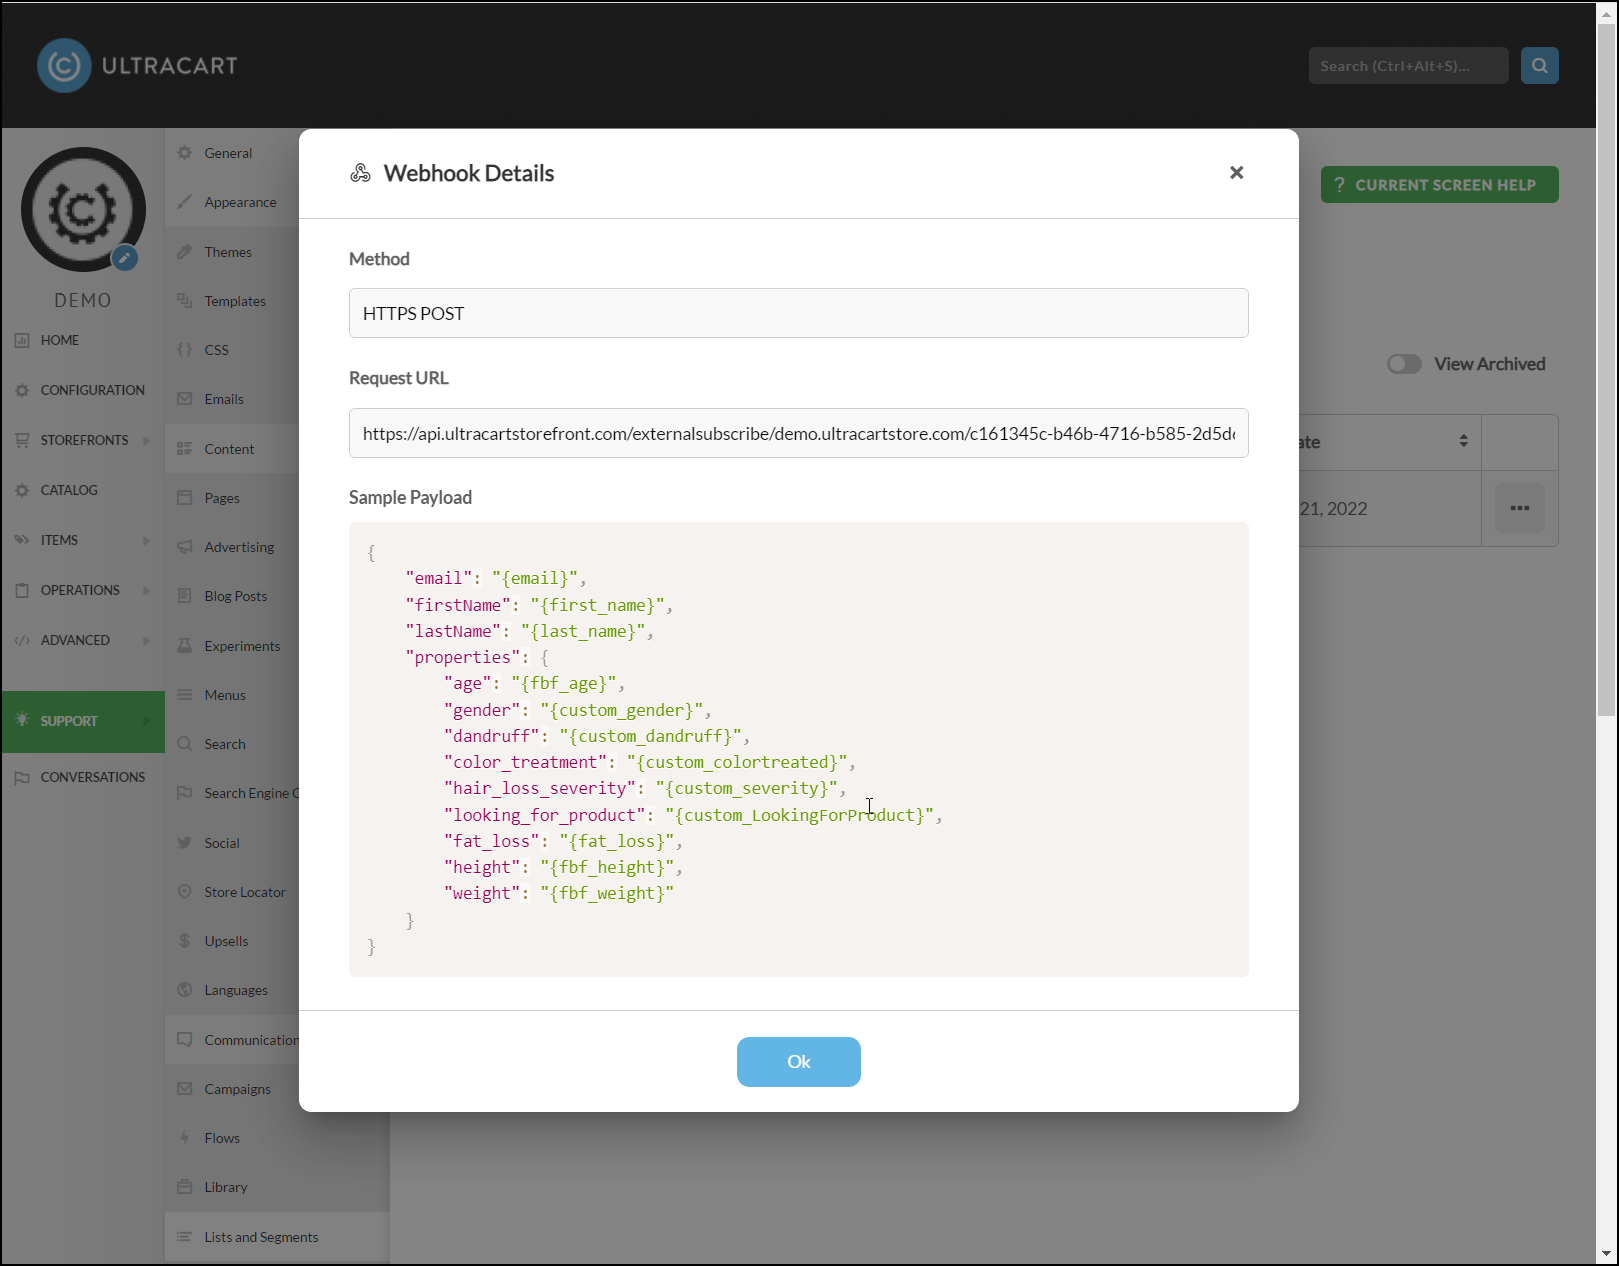
Task: Close the Webhook Details dialog with X
Action: (1236, 173)
